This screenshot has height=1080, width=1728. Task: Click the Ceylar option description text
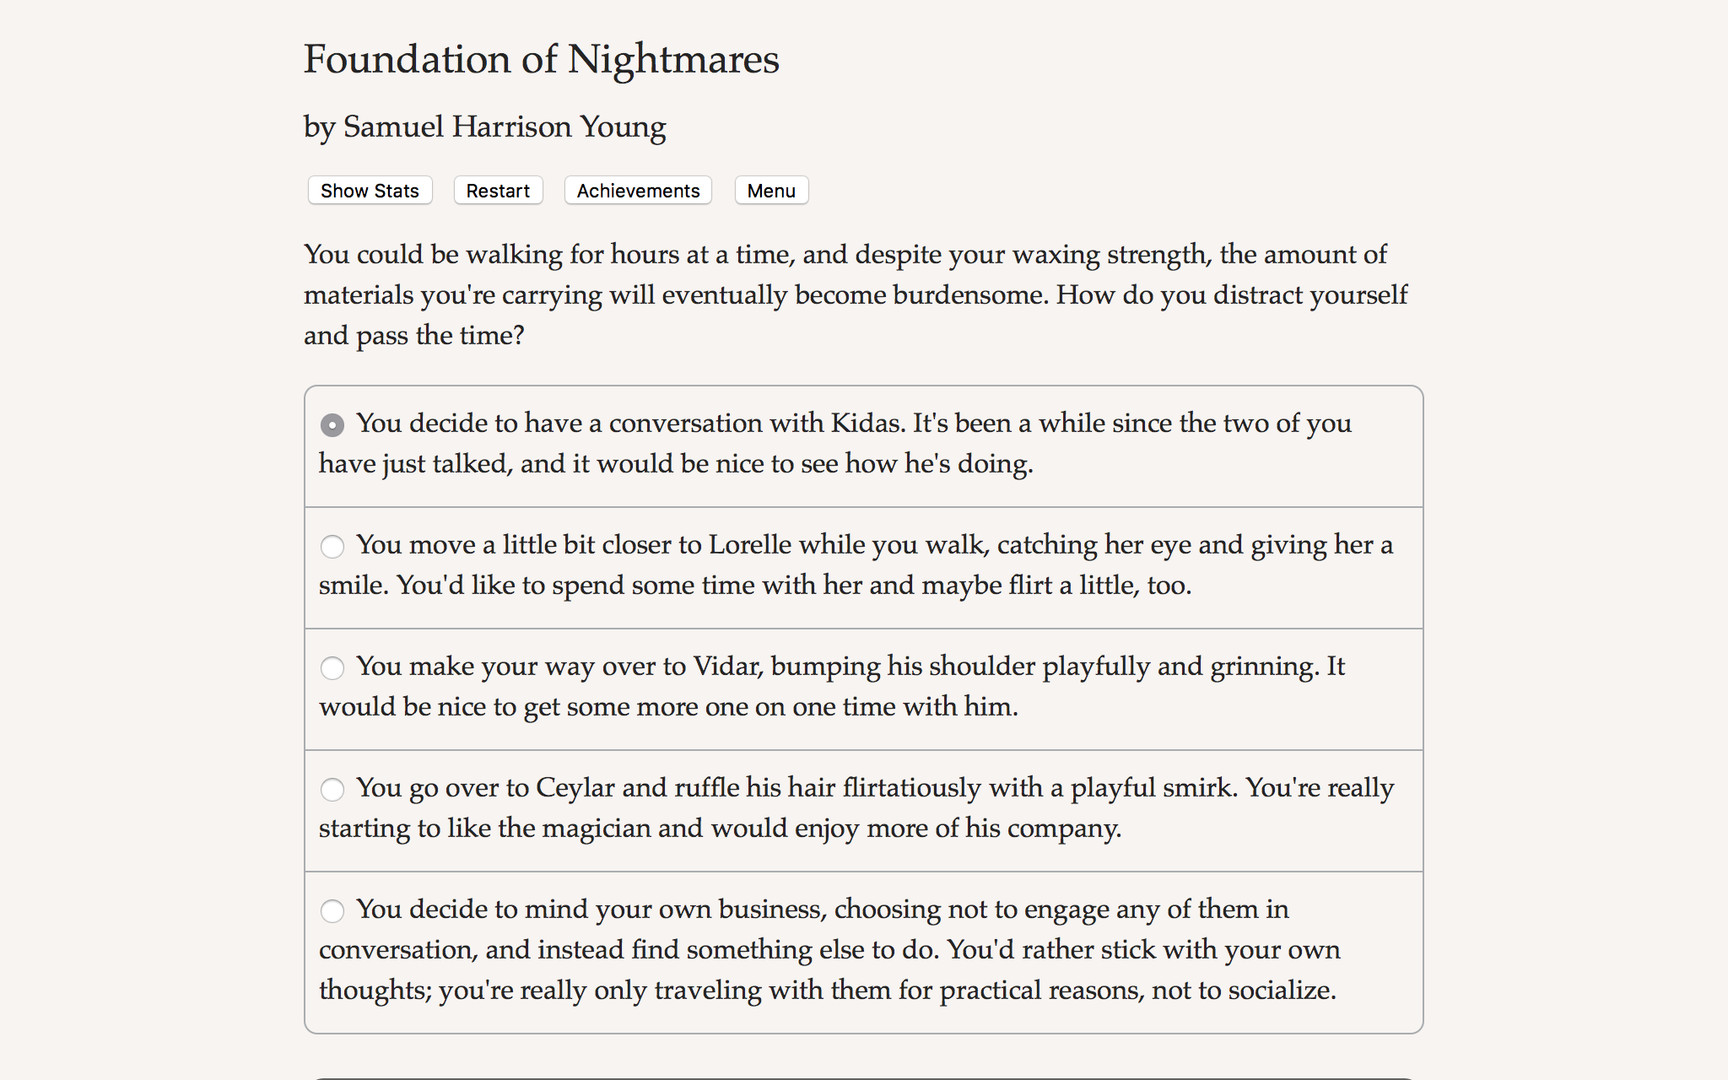coord(855,808)
